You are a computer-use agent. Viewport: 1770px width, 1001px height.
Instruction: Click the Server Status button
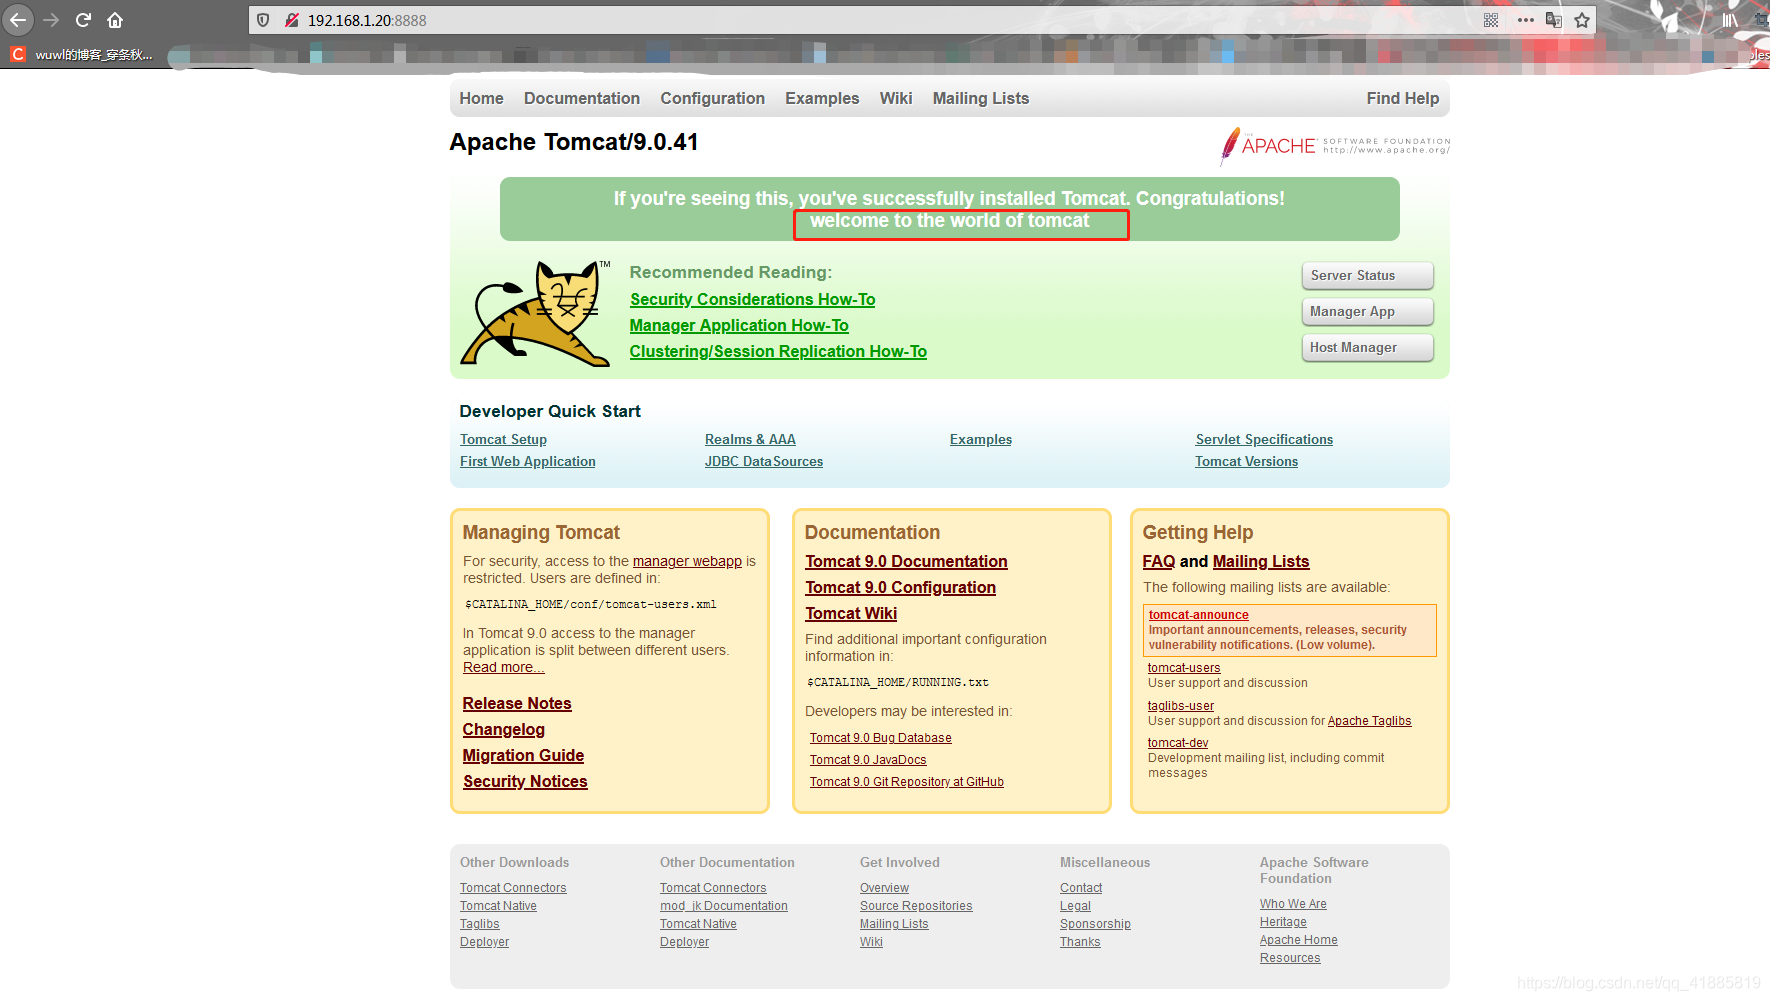(1367, 276)
